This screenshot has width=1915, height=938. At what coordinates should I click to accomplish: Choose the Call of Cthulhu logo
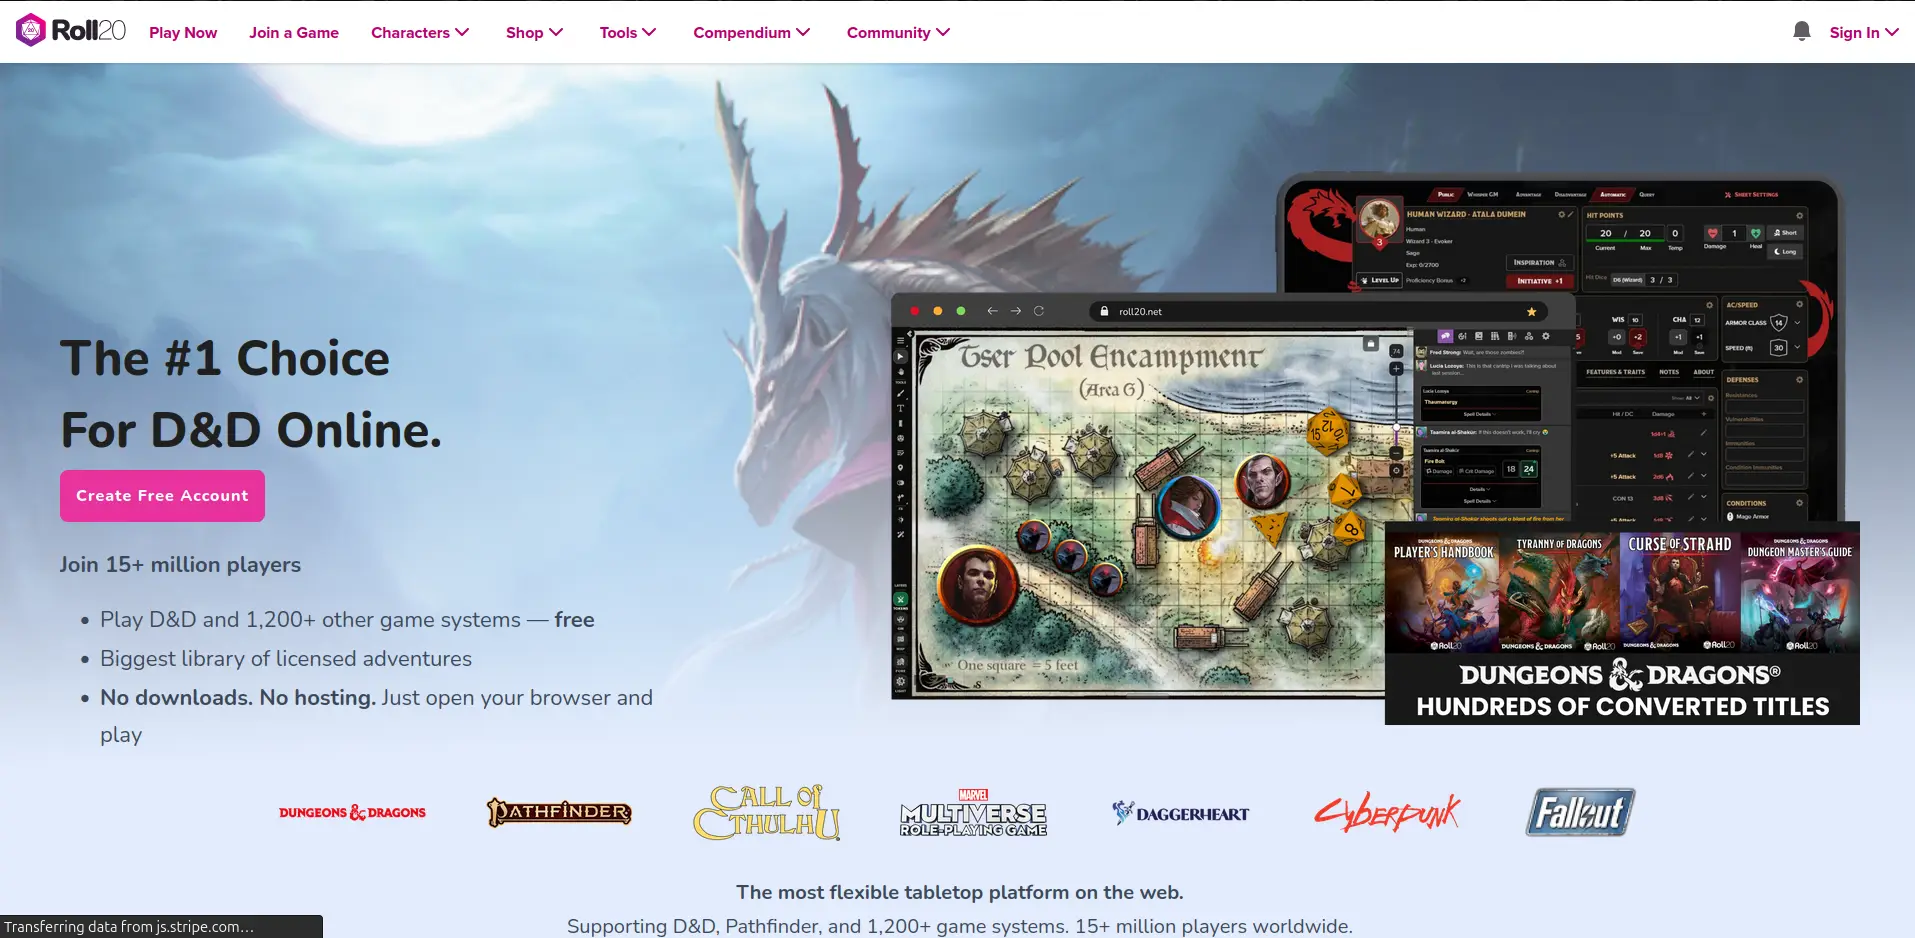[x=767, y=812]
